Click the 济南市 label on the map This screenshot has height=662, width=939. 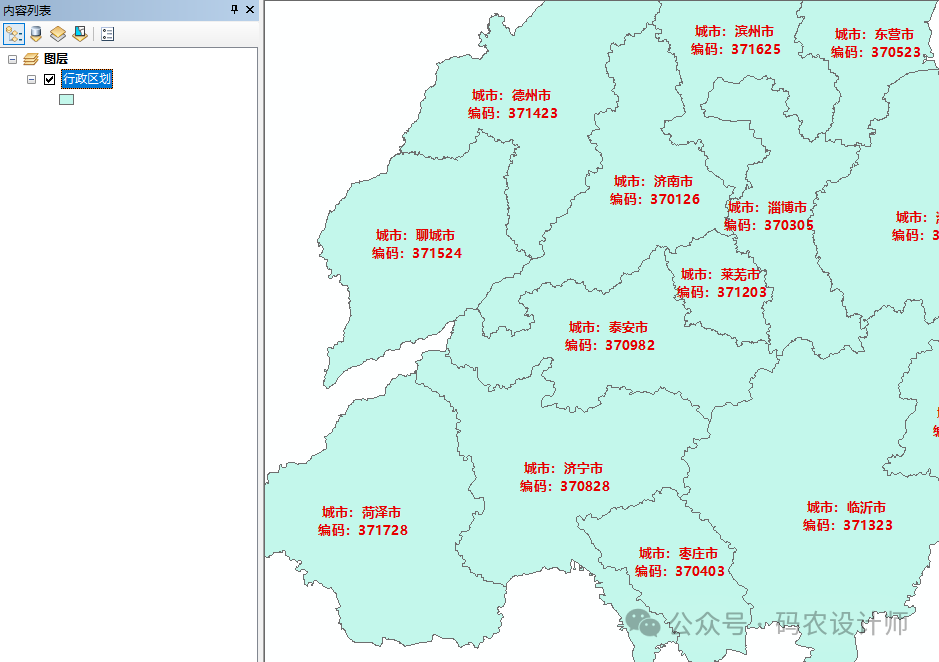click(654, 182)
